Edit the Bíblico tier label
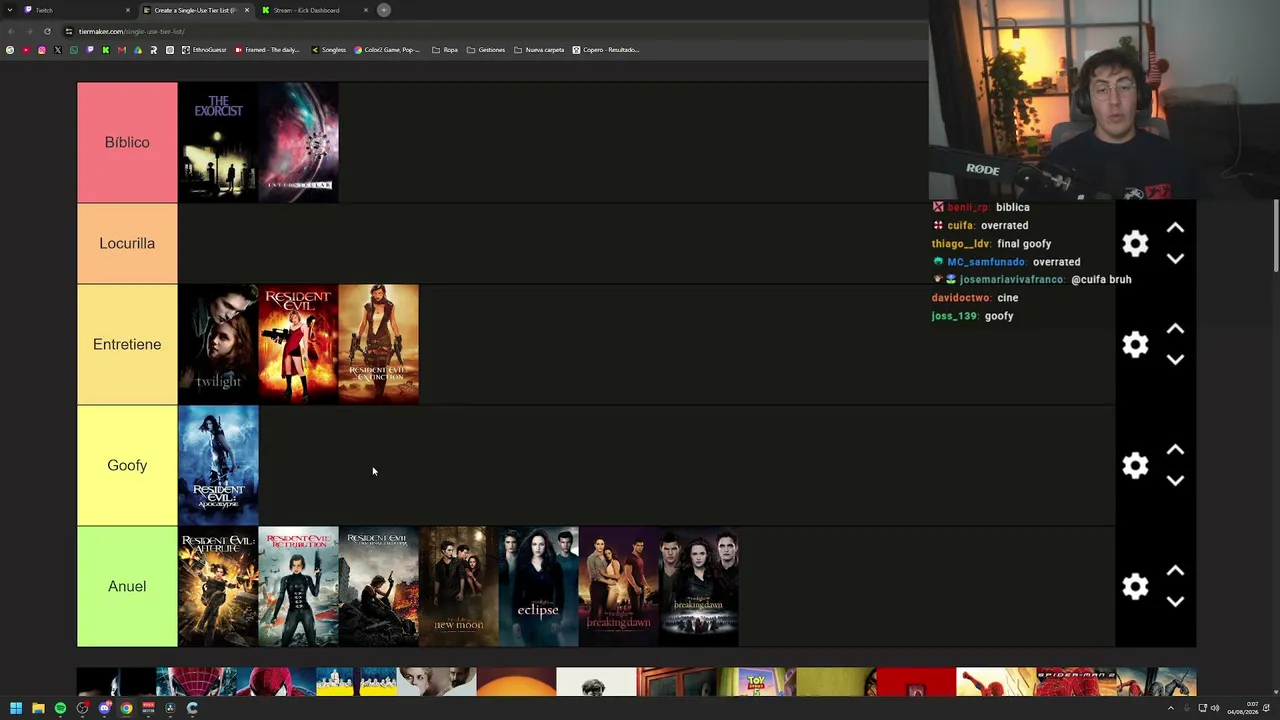The height and width of the screenshot is (720, 1280). pyautogui.click(x=127, y=142)
